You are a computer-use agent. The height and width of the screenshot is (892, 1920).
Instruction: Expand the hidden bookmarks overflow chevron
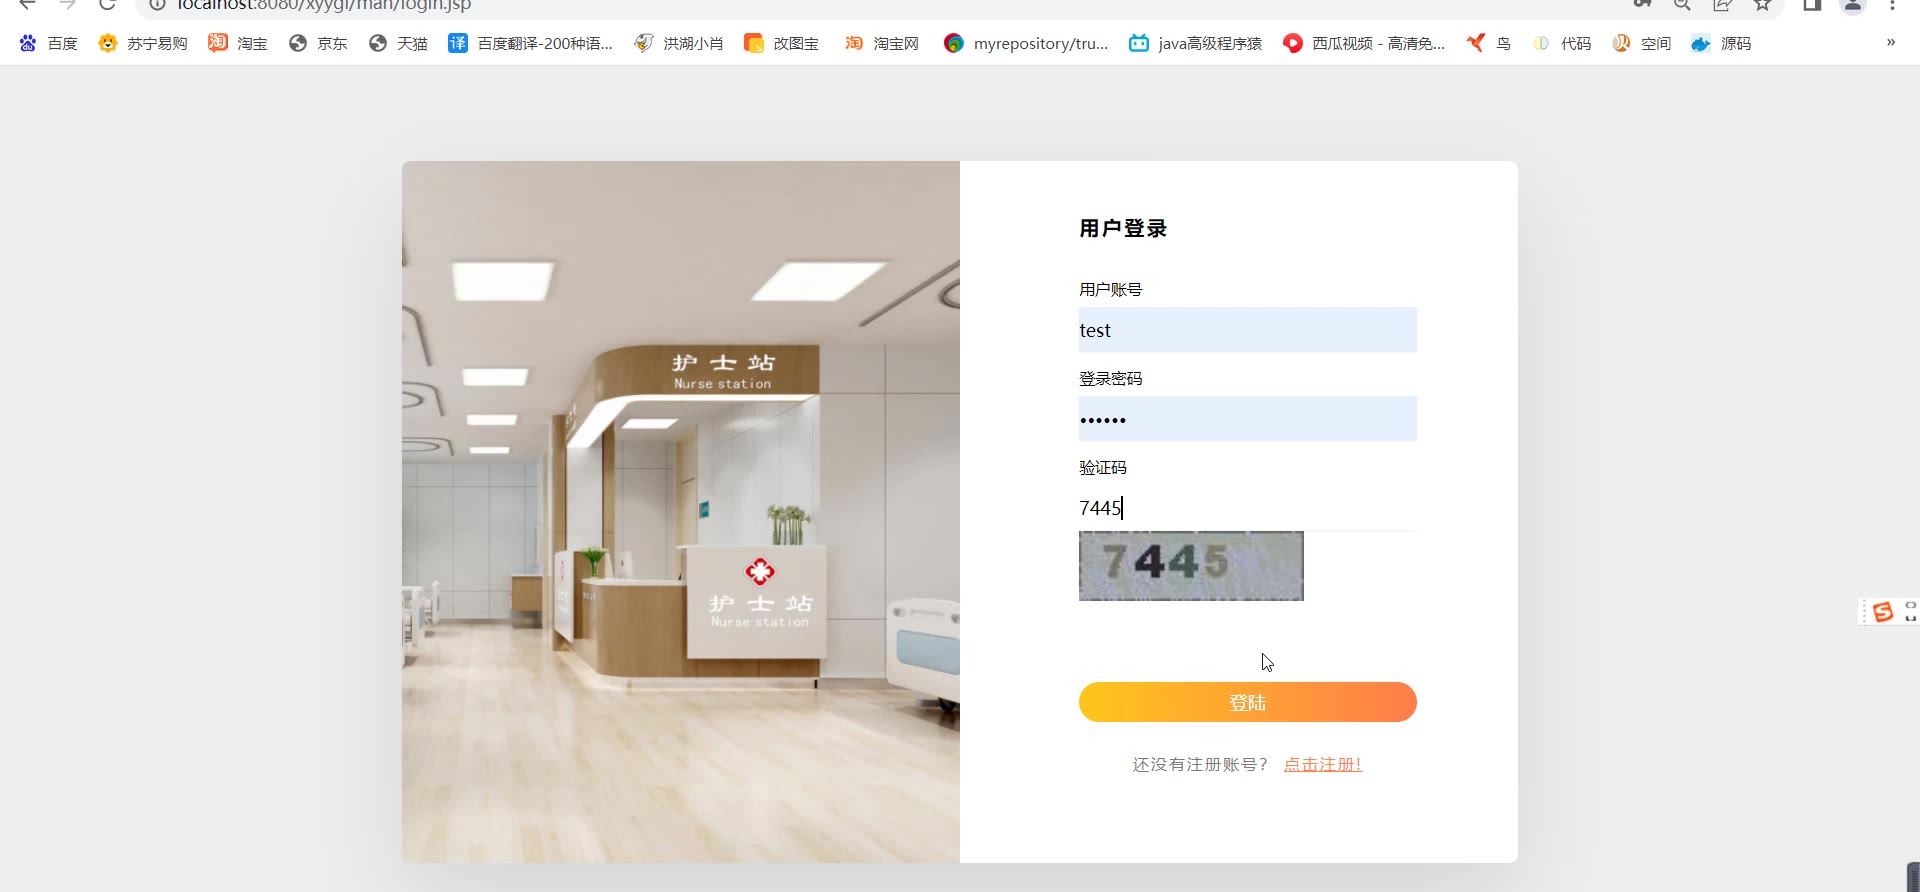[x=1891, y=43]
